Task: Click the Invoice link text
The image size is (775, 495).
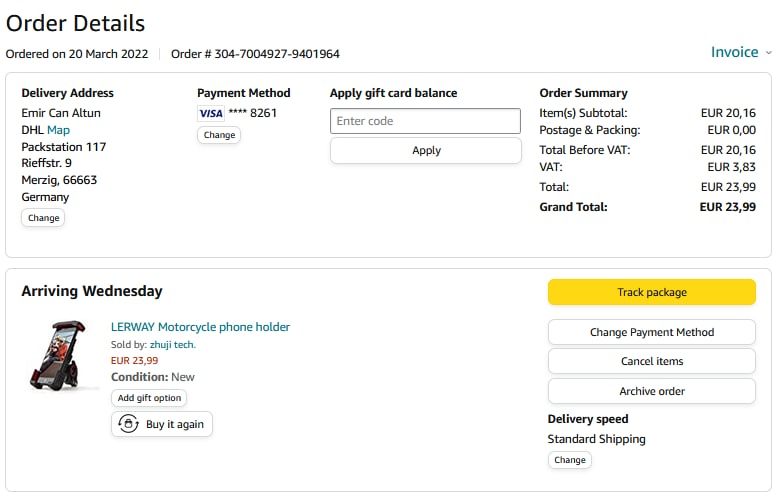Action: (734, 52)
